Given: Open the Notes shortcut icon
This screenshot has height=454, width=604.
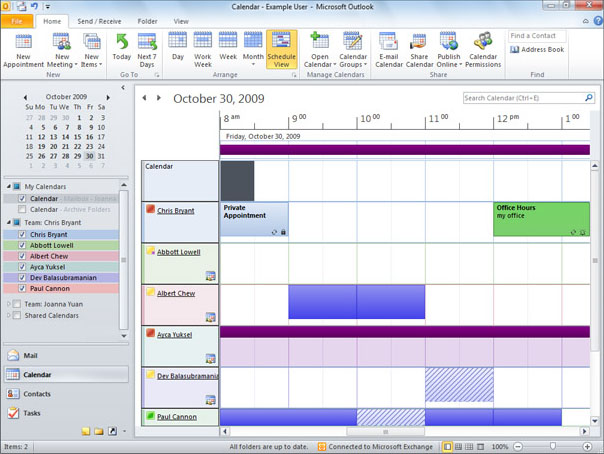Looking at the screenshot, I should [86, 431].
